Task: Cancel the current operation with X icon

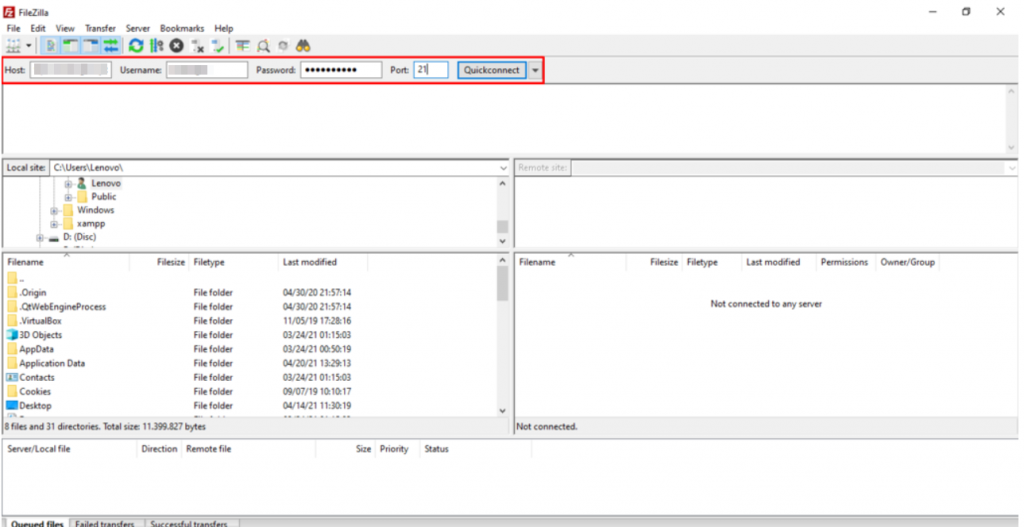Action: click(x=176, y=46)
